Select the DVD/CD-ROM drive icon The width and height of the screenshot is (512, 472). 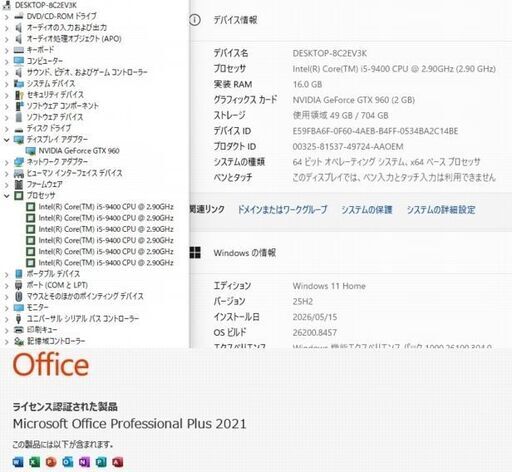pos(19,16)
